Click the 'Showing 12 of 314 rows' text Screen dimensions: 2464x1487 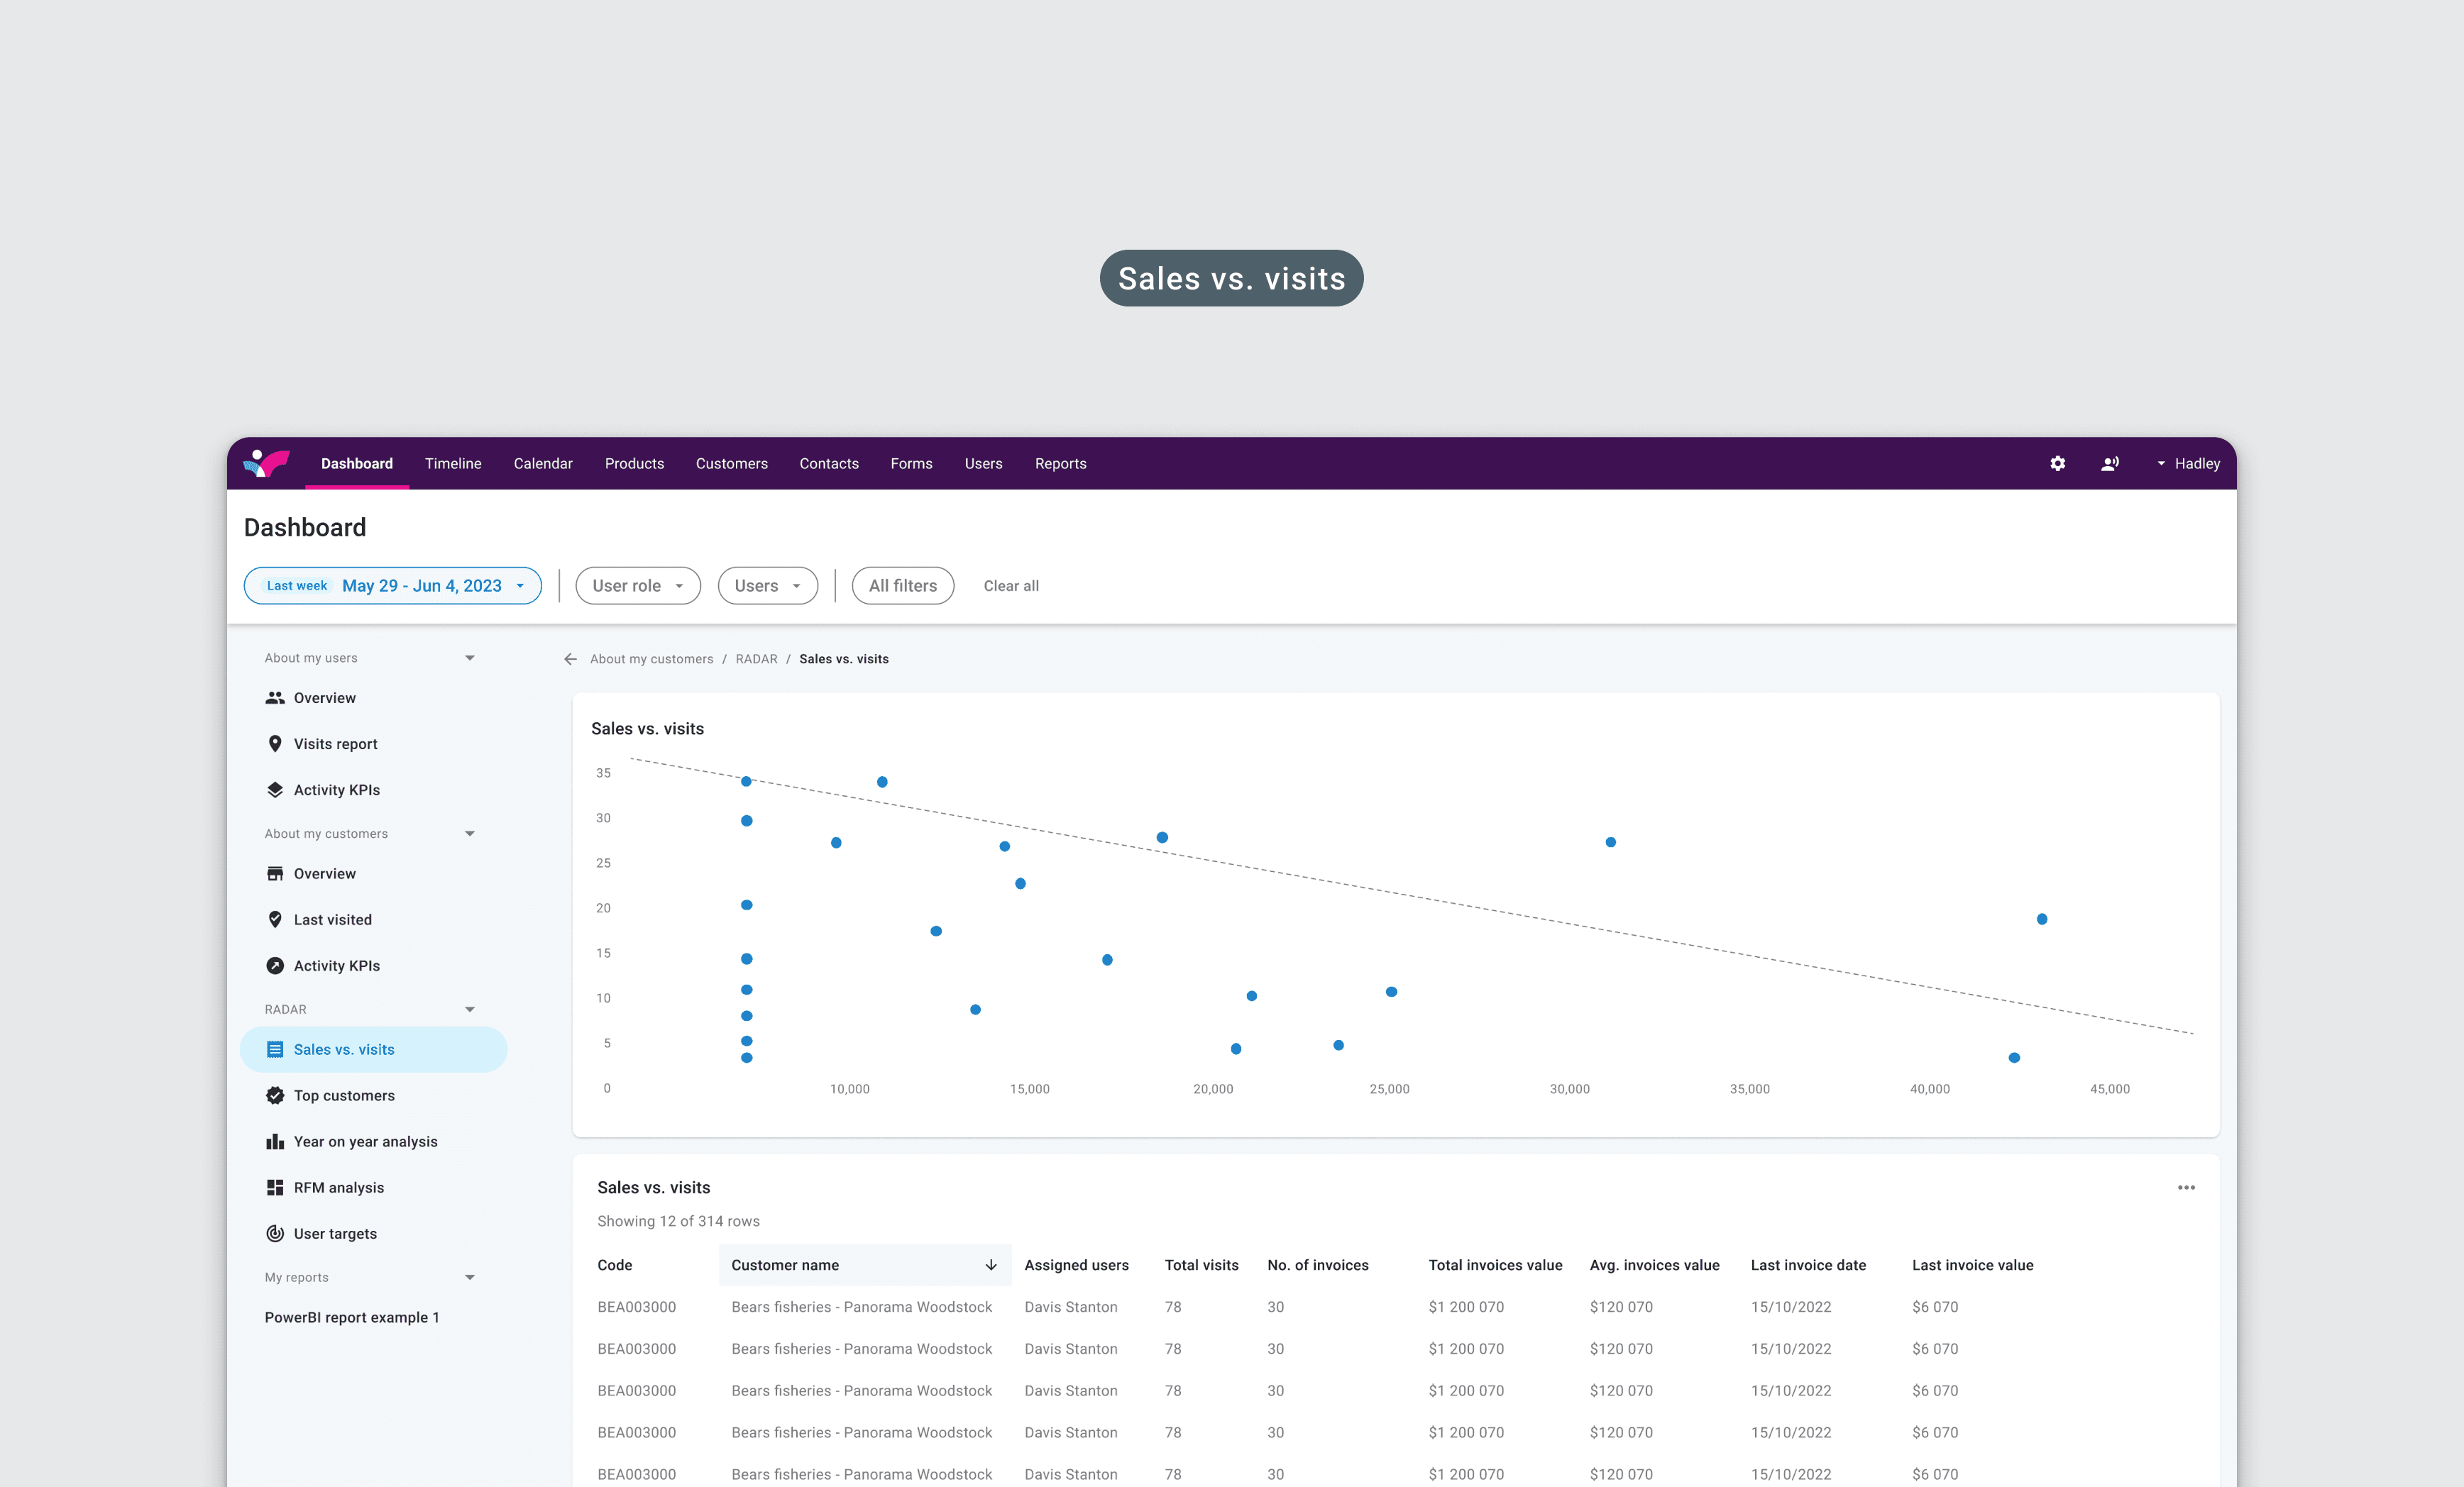(678, 1221)
